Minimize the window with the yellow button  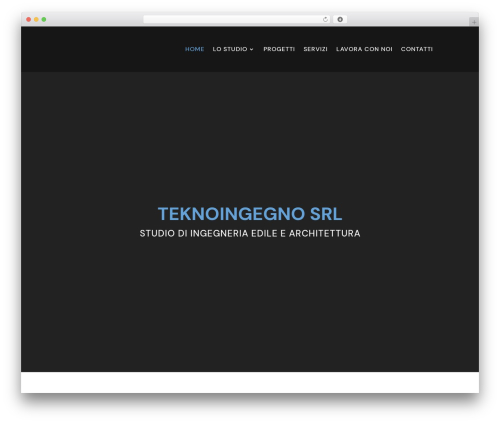coord(36,19)
